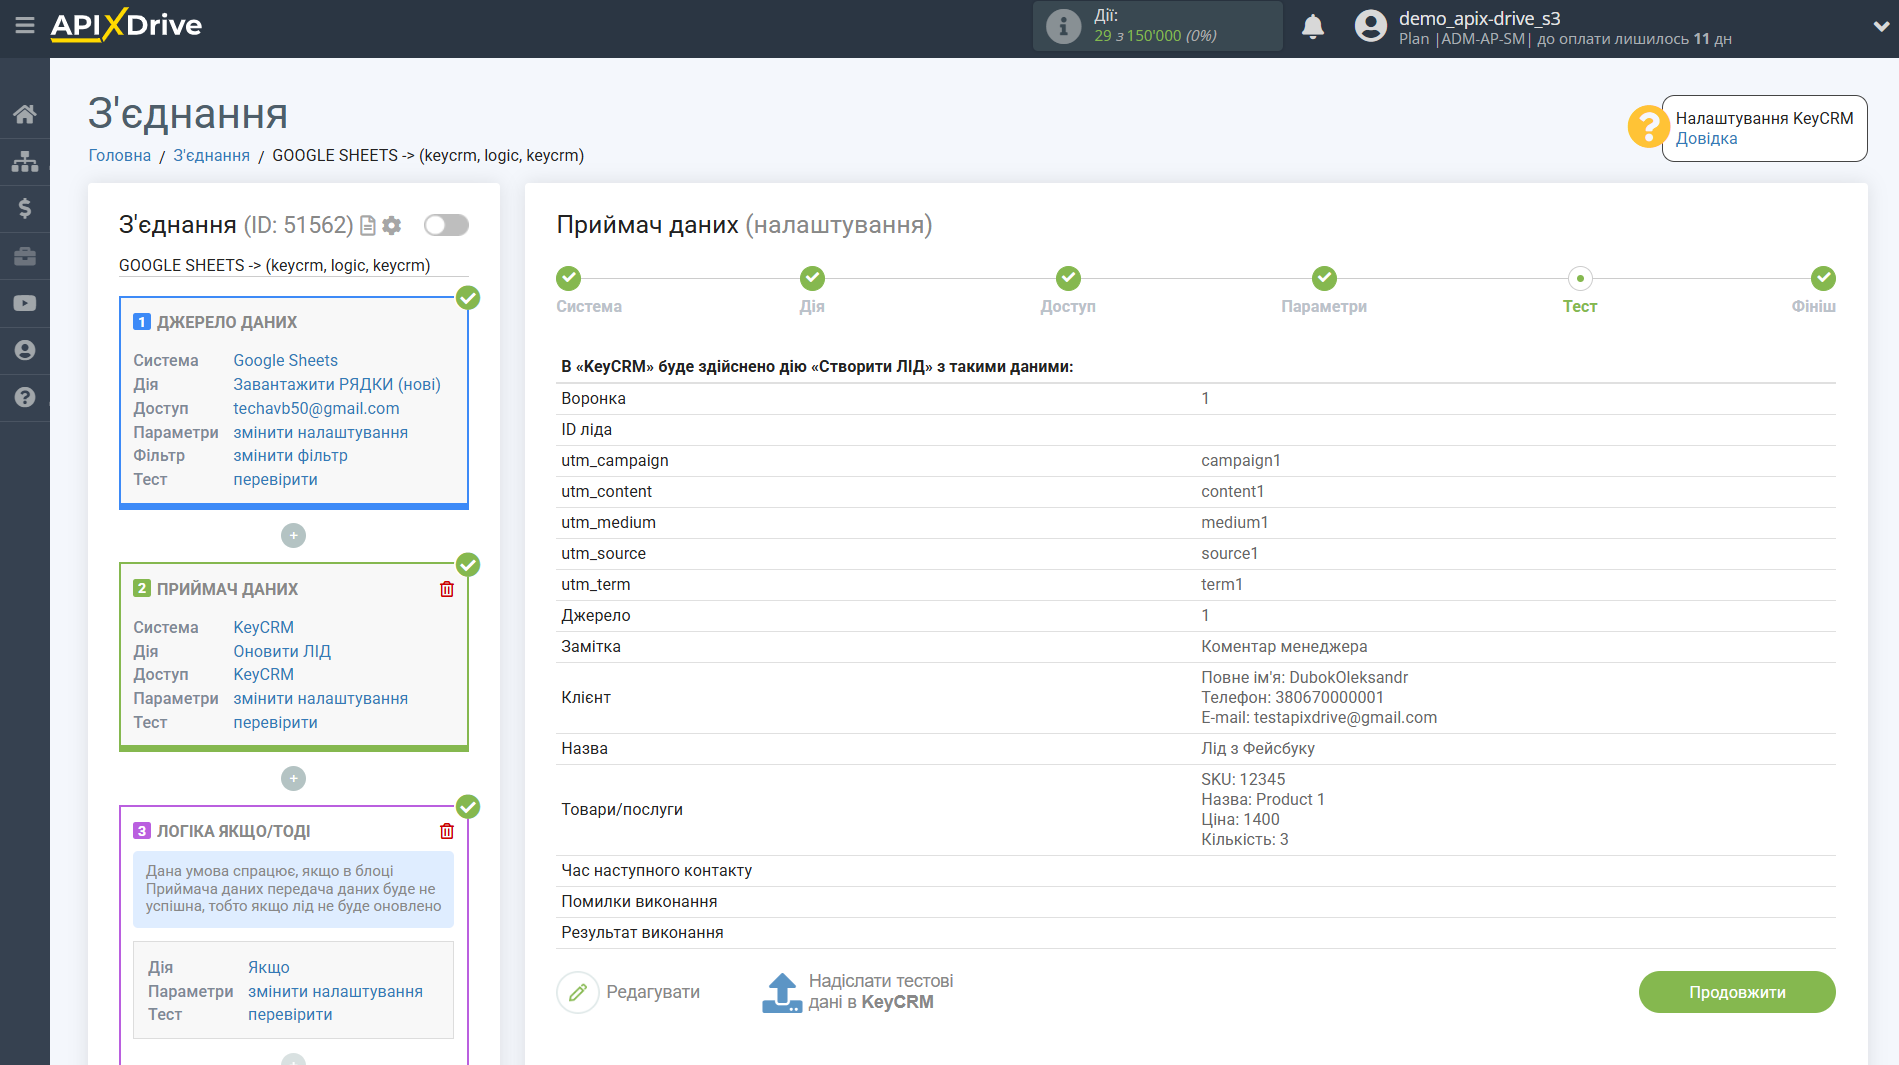Click the connection notes document icon
This screenshot has height=1065, width=1899.
368,226
